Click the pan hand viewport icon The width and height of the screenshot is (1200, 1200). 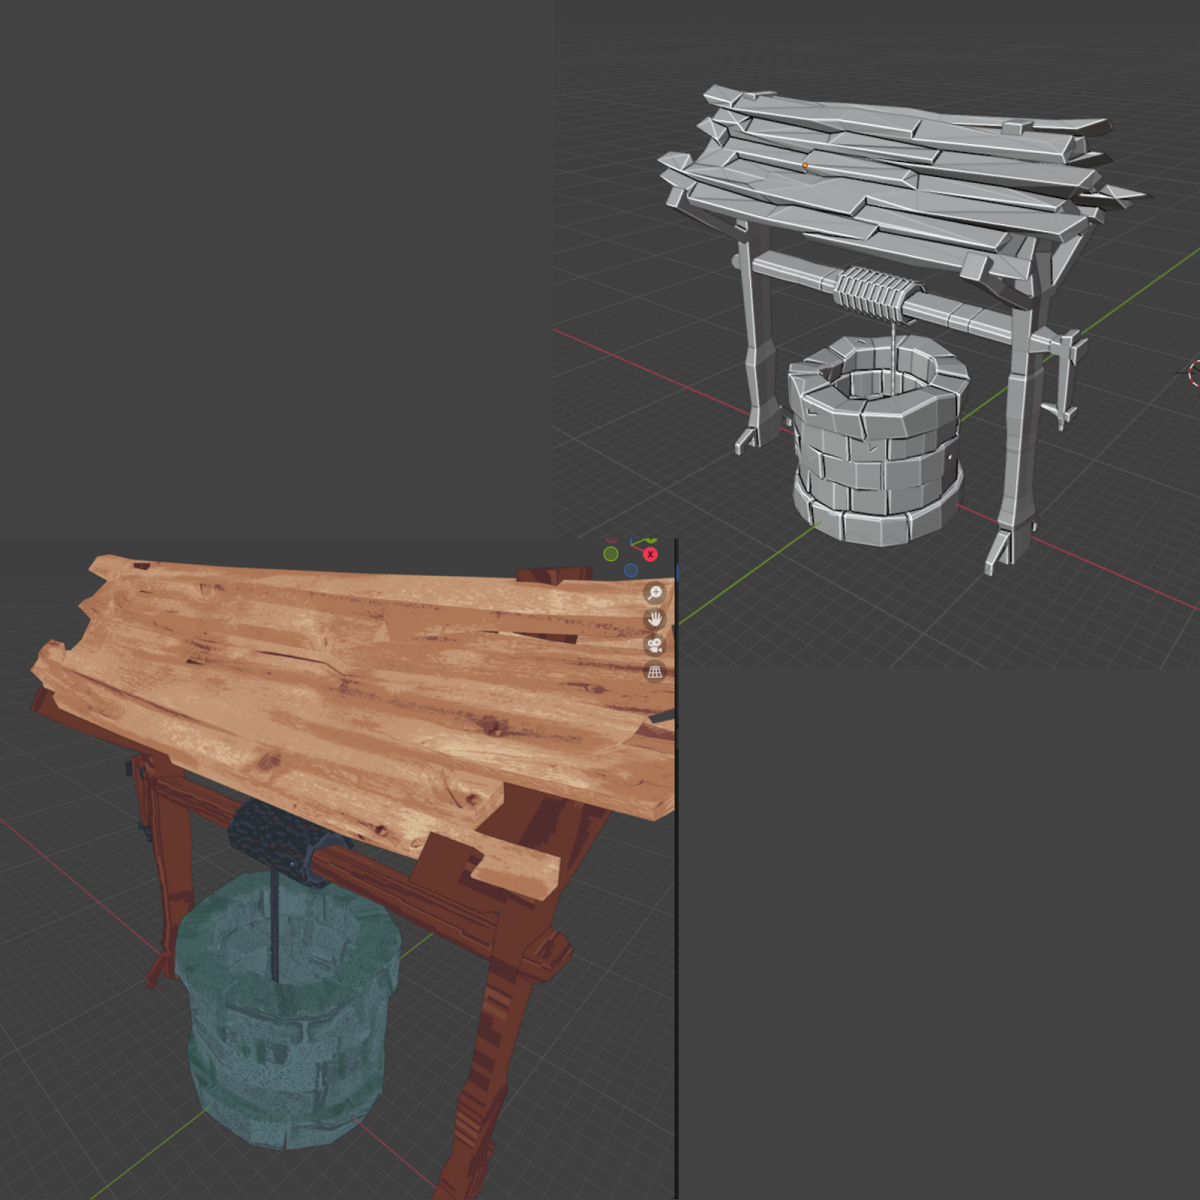(x=654, y=619)
